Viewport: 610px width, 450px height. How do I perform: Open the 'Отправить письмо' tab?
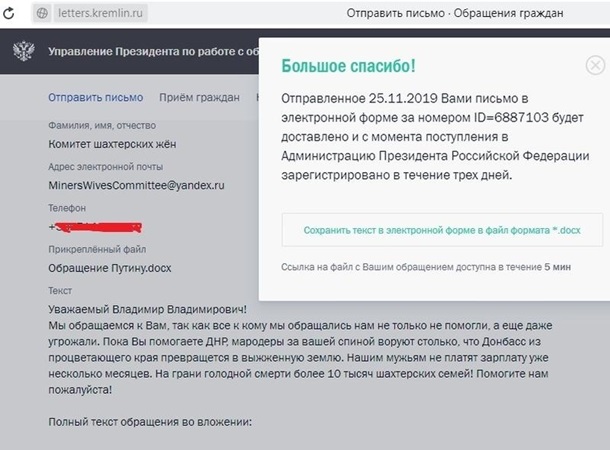(95, 97)
